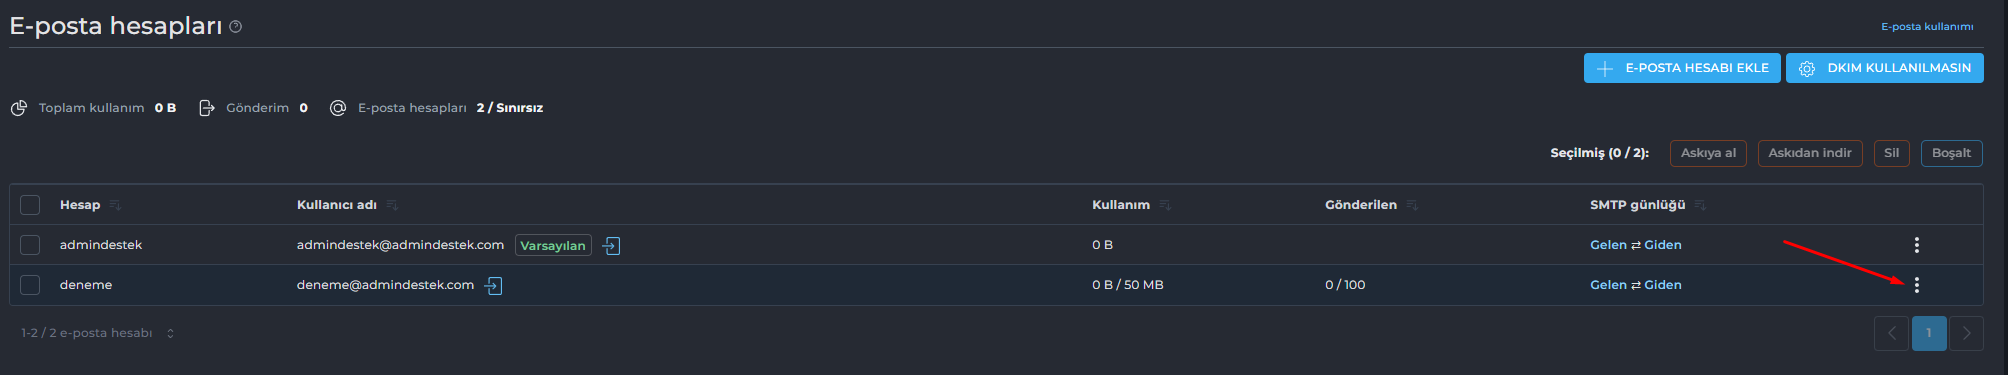The width and height of the screenshot is (2008, 375).
Task: Sort table by Kullanıcı adı column icon
Action: point(392,205)
